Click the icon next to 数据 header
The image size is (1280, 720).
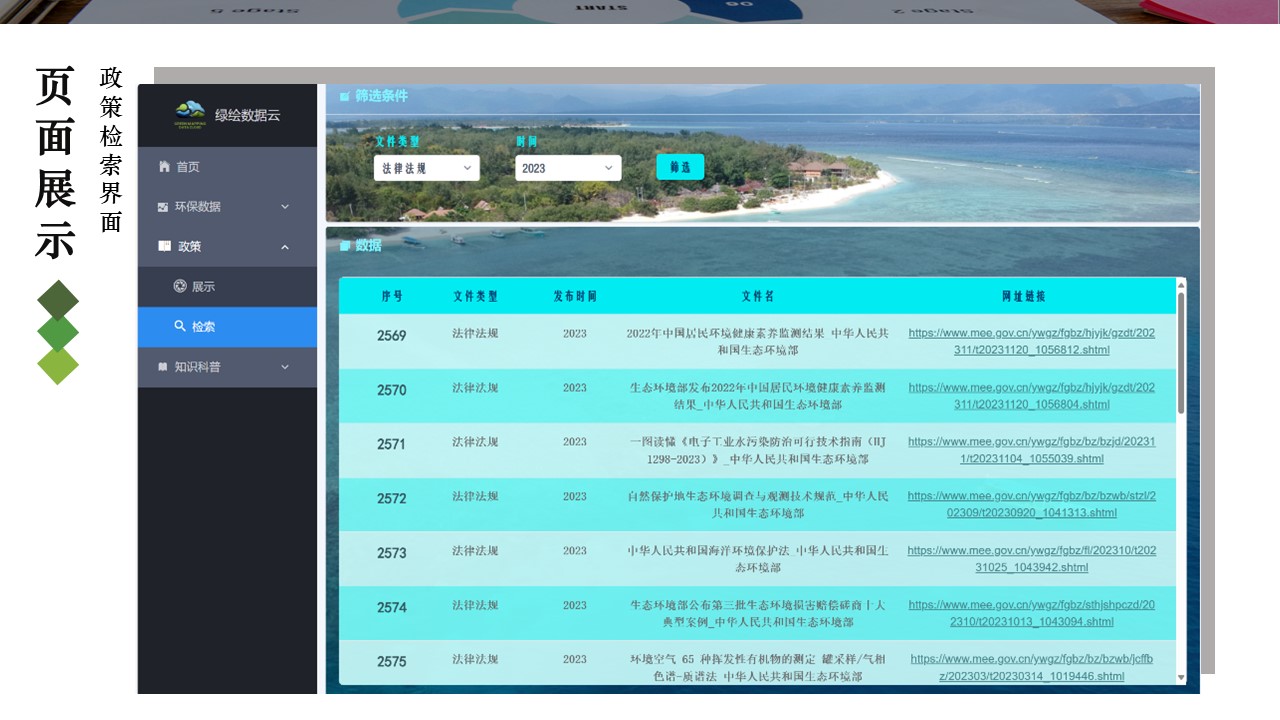point(345,245)
